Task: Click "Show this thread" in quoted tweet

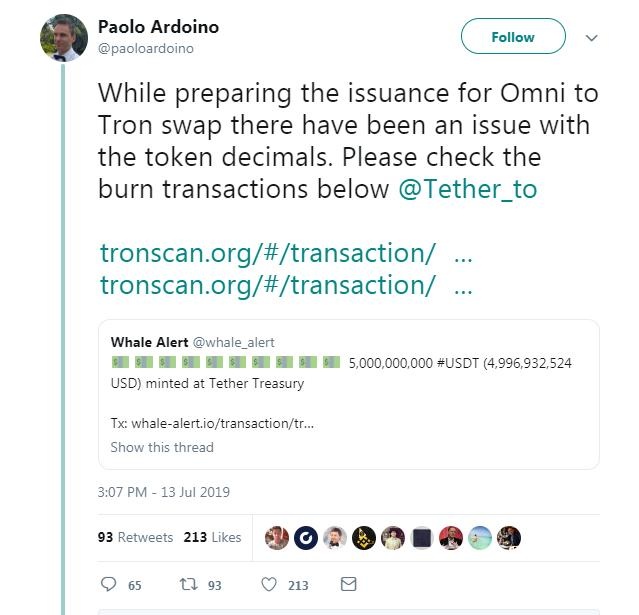Action: pyautogui.click(x=162, y=447)
